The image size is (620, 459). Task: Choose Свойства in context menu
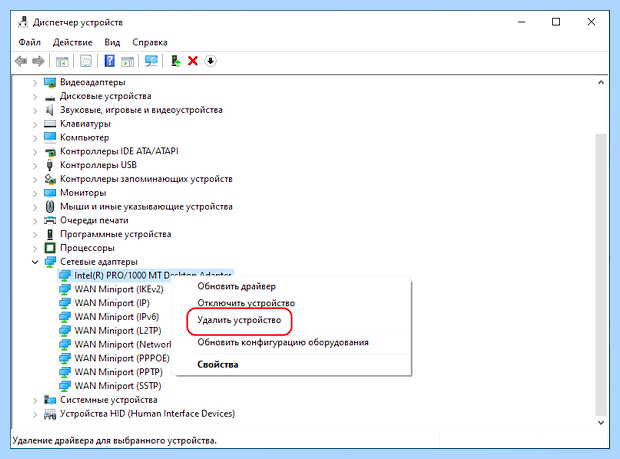217,365
